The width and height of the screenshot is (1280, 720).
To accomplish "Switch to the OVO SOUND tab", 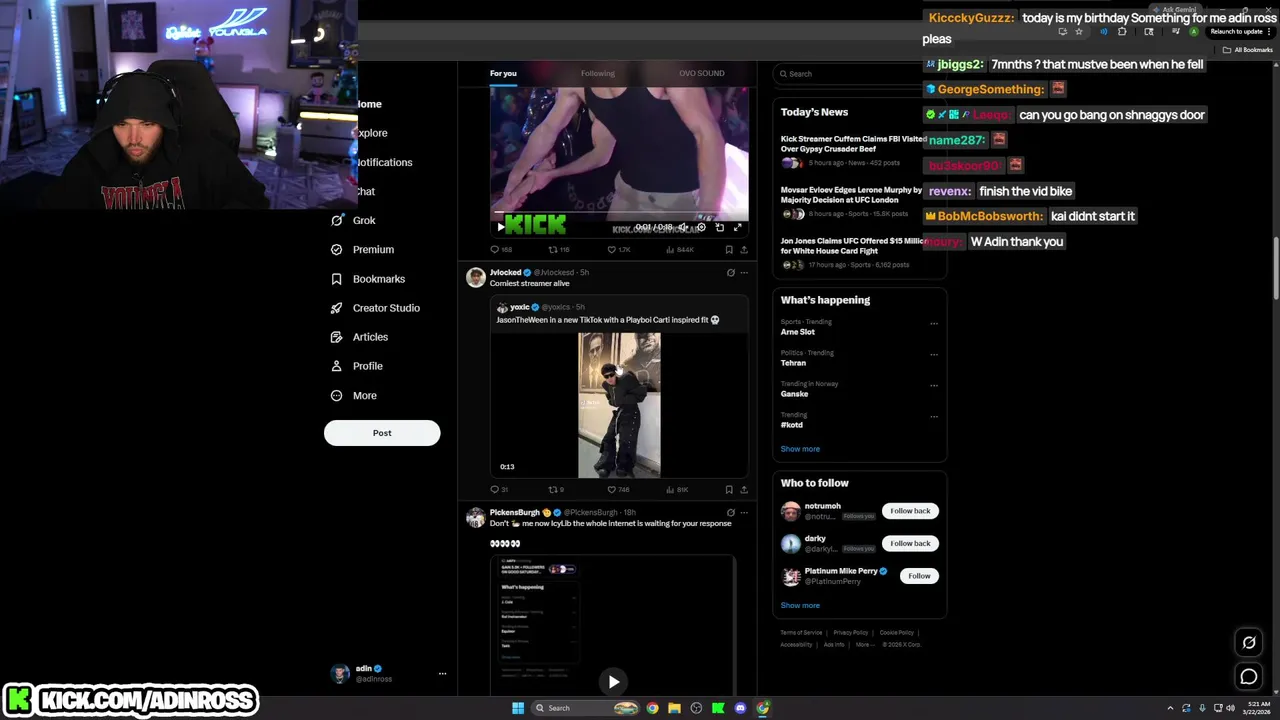I will [702, 73].
